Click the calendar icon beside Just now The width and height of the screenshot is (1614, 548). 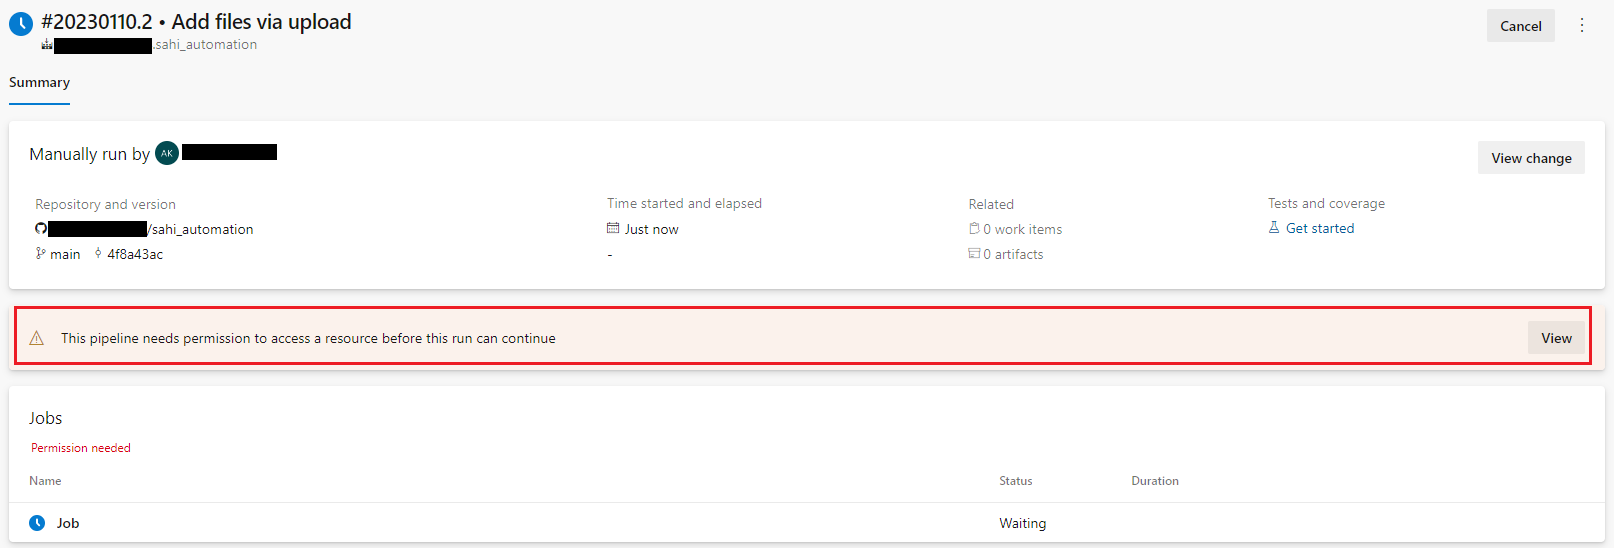click(x=613, y=229)
